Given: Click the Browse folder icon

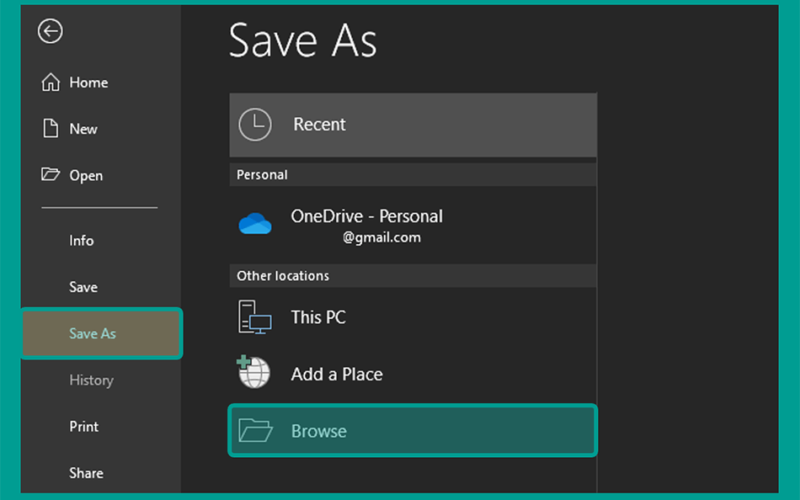Looking at the screenshot, I should [255, 430].
